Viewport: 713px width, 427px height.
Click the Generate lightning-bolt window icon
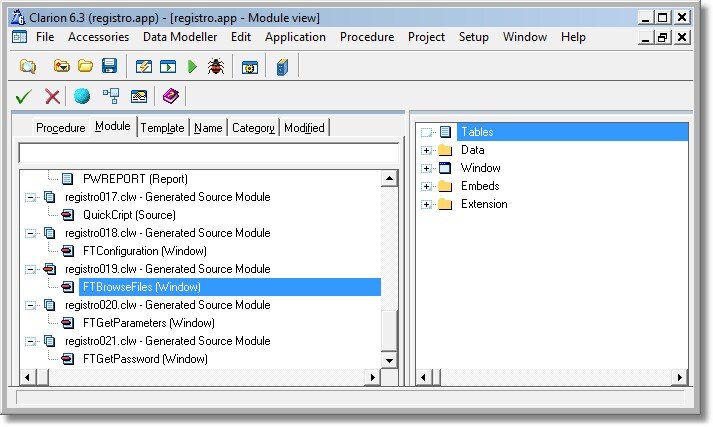tap(144, 67)
